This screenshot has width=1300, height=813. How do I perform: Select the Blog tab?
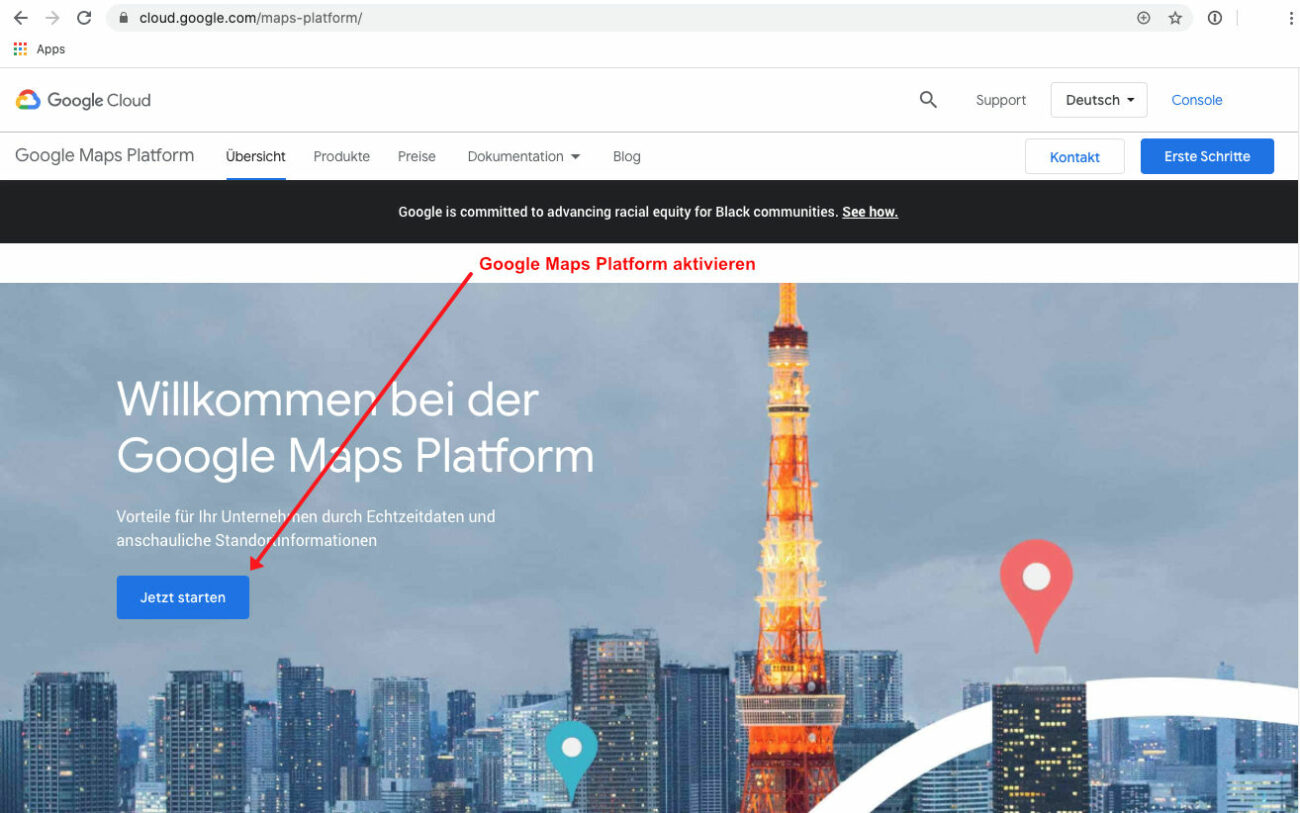click(627, 157)
